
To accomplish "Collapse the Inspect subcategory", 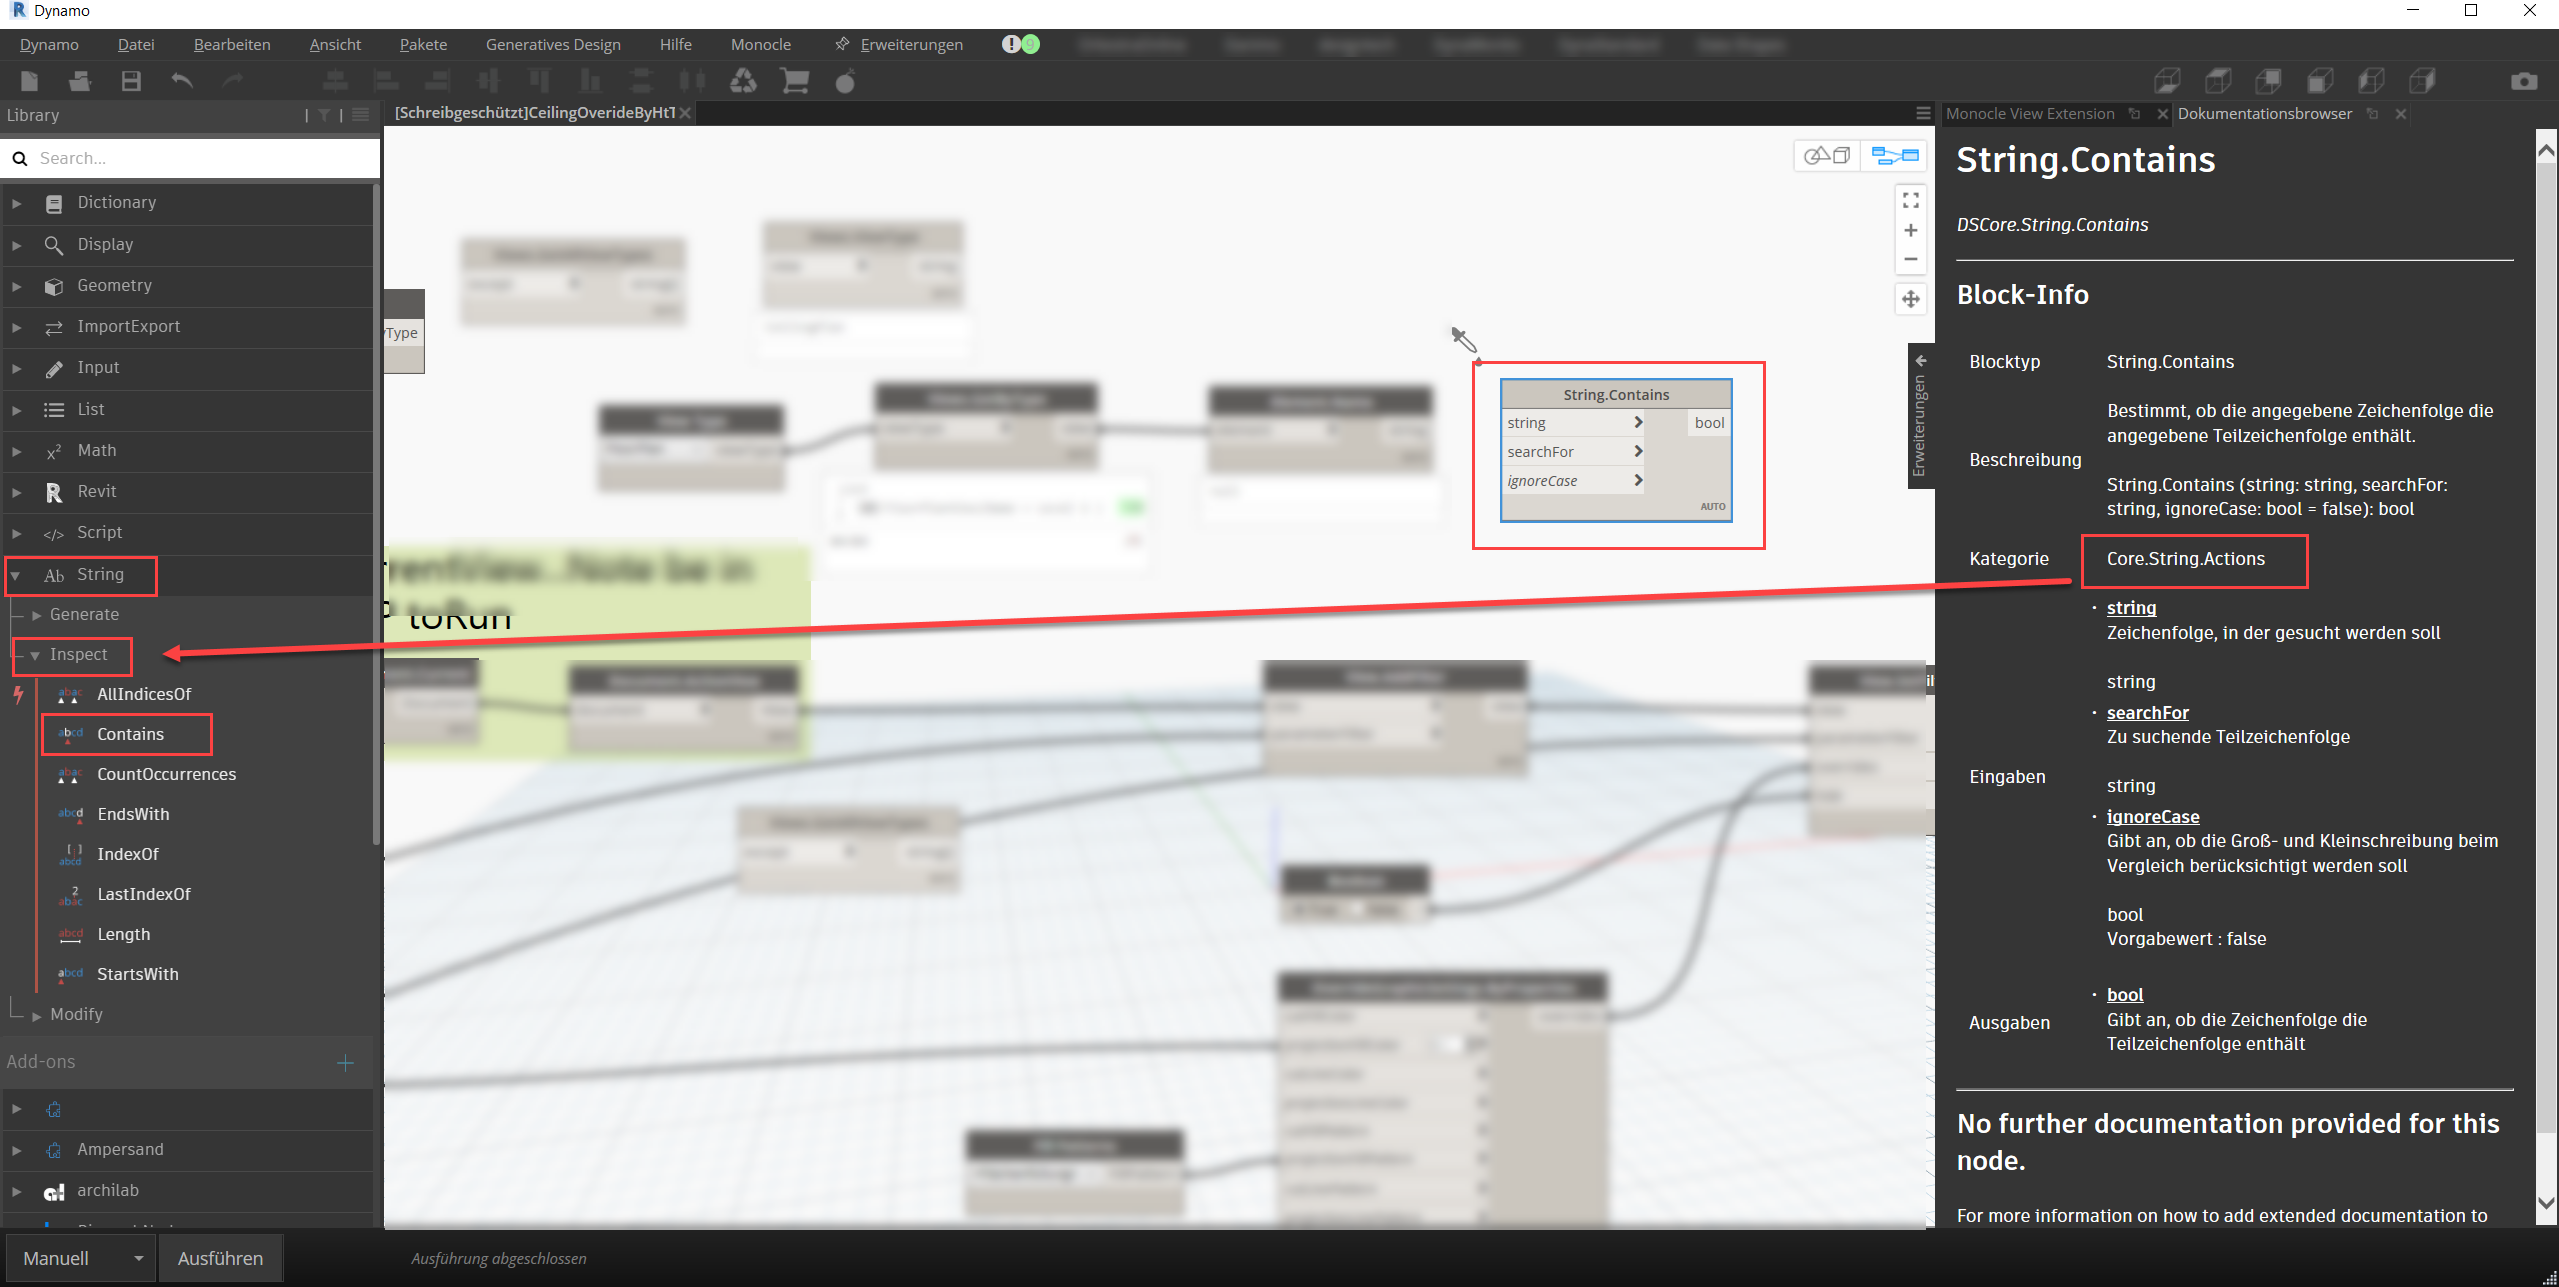I will tap(35, 655).
